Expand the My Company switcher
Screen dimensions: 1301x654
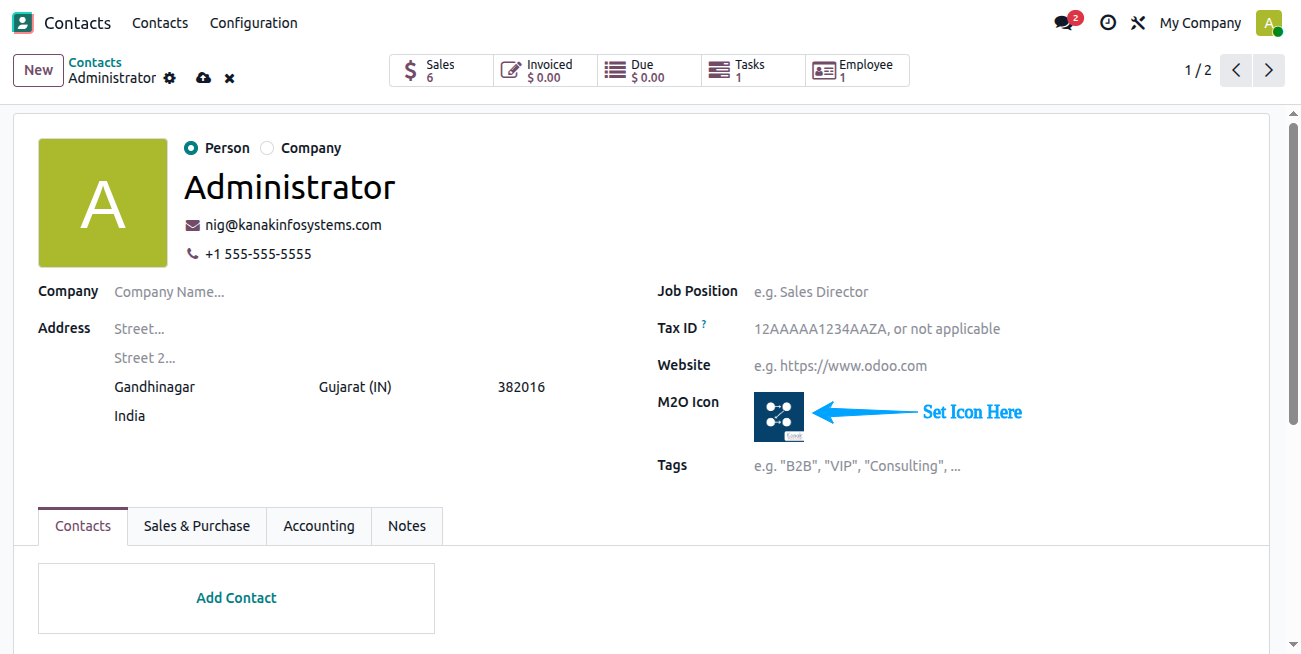click(x=1200, y=23)
